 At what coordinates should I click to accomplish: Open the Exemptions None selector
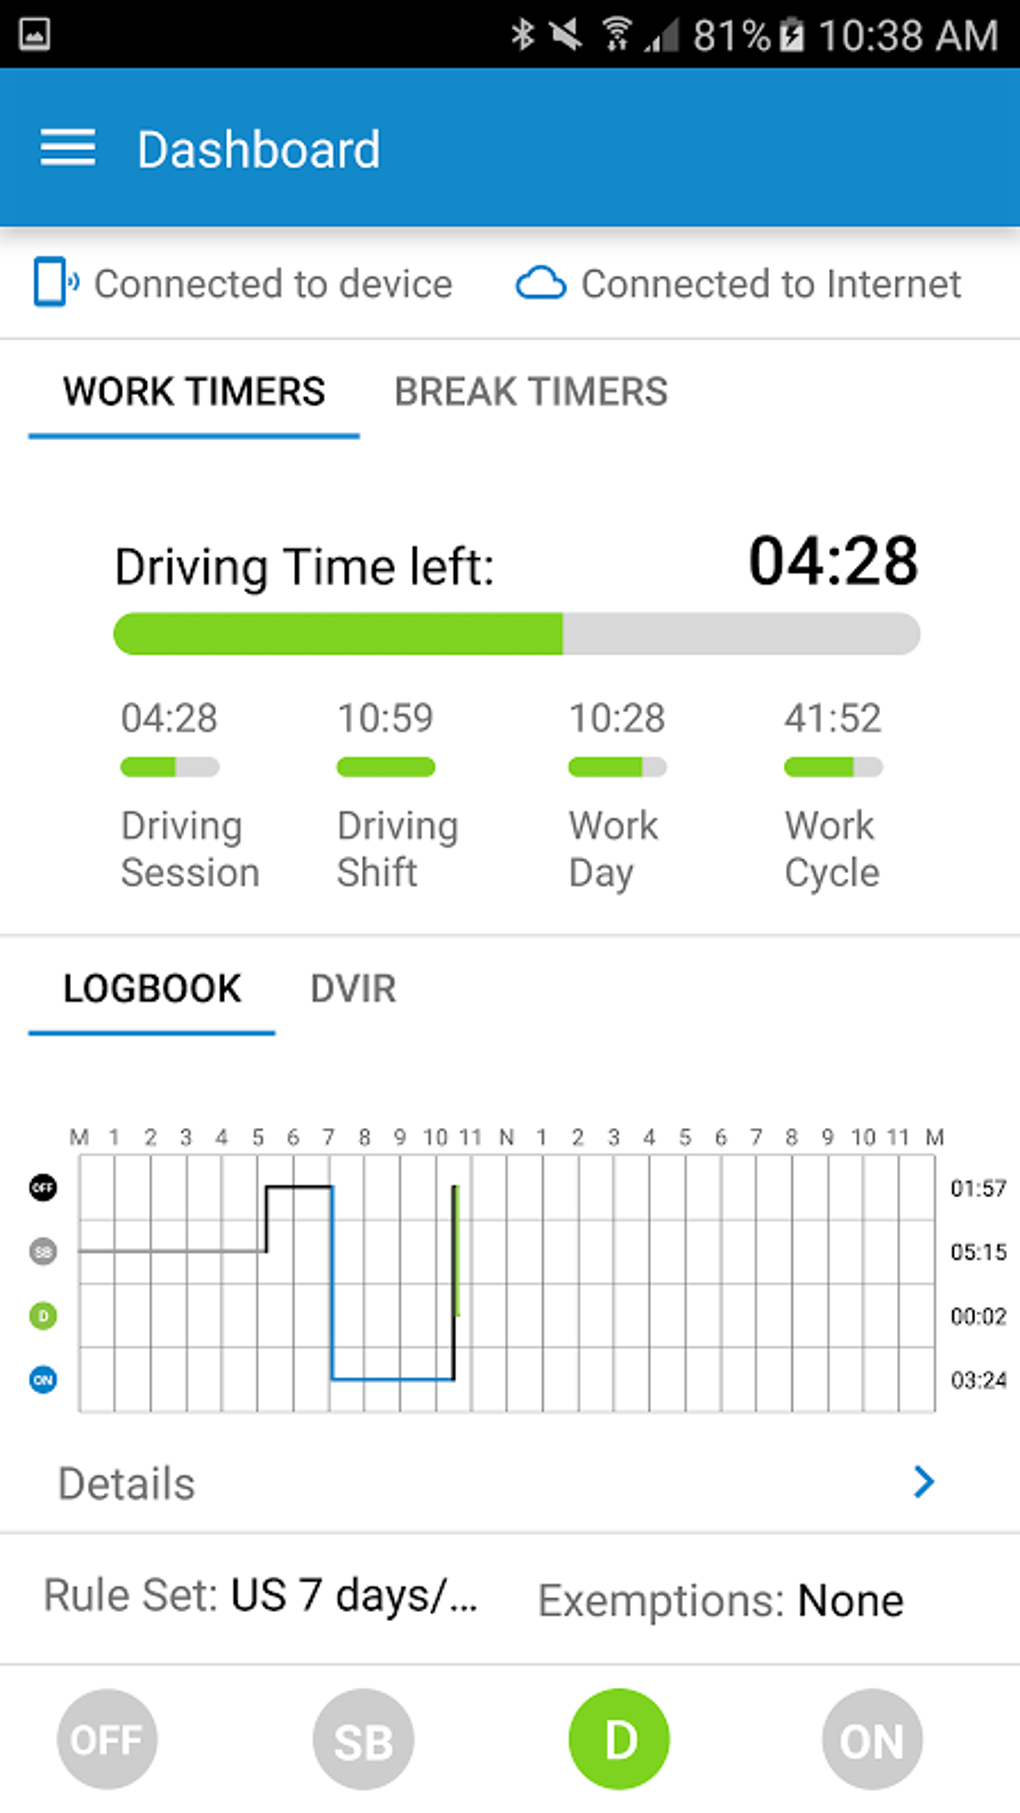coord(720,1600)
